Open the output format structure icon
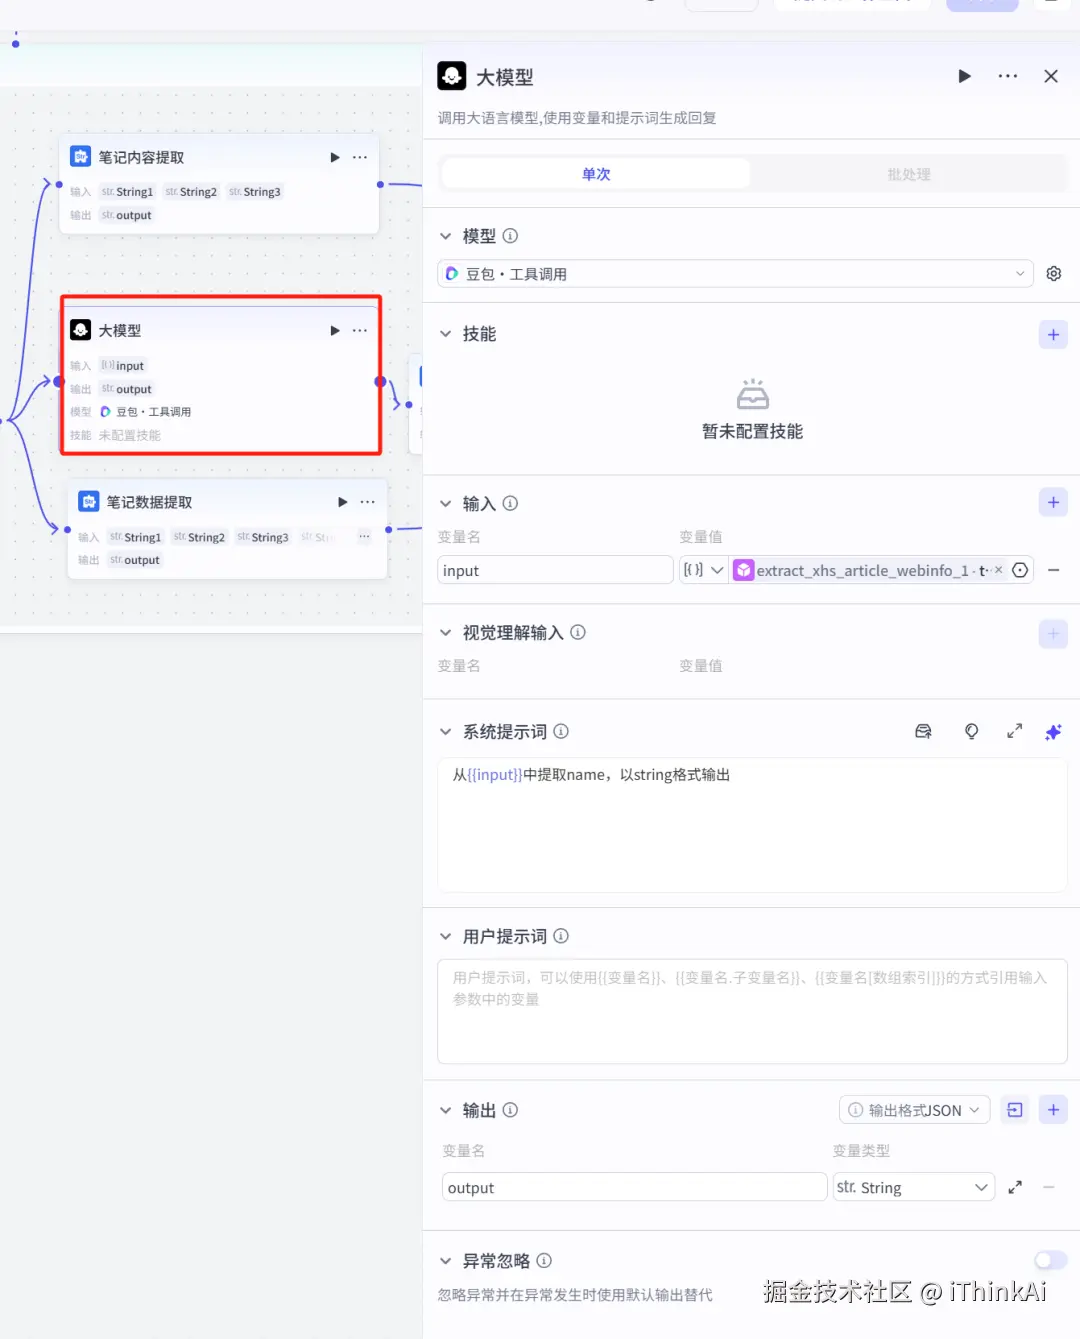Screen dimensions: 1080x1339 pyautogui.click(x=1014, y=1109)
